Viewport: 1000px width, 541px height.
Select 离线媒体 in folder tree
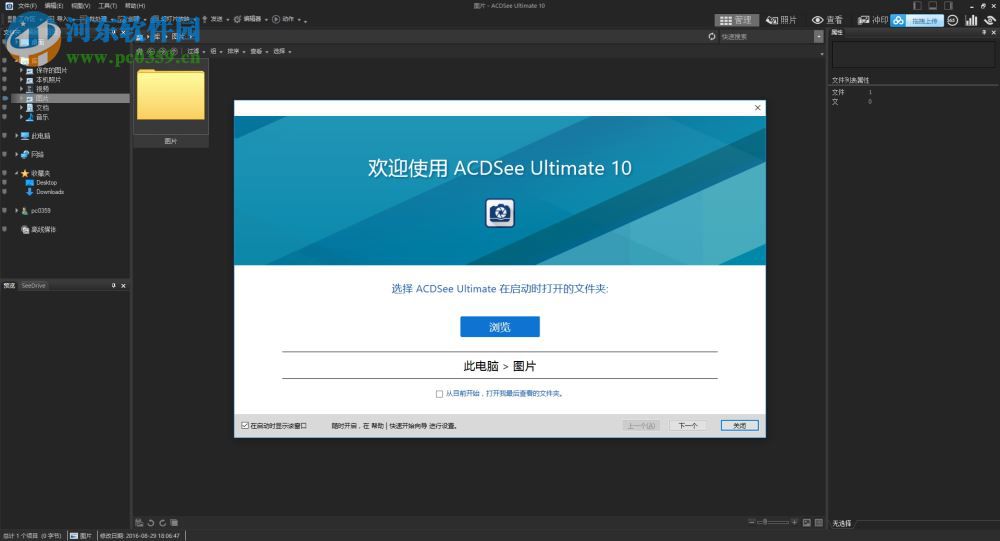point(43,230)
